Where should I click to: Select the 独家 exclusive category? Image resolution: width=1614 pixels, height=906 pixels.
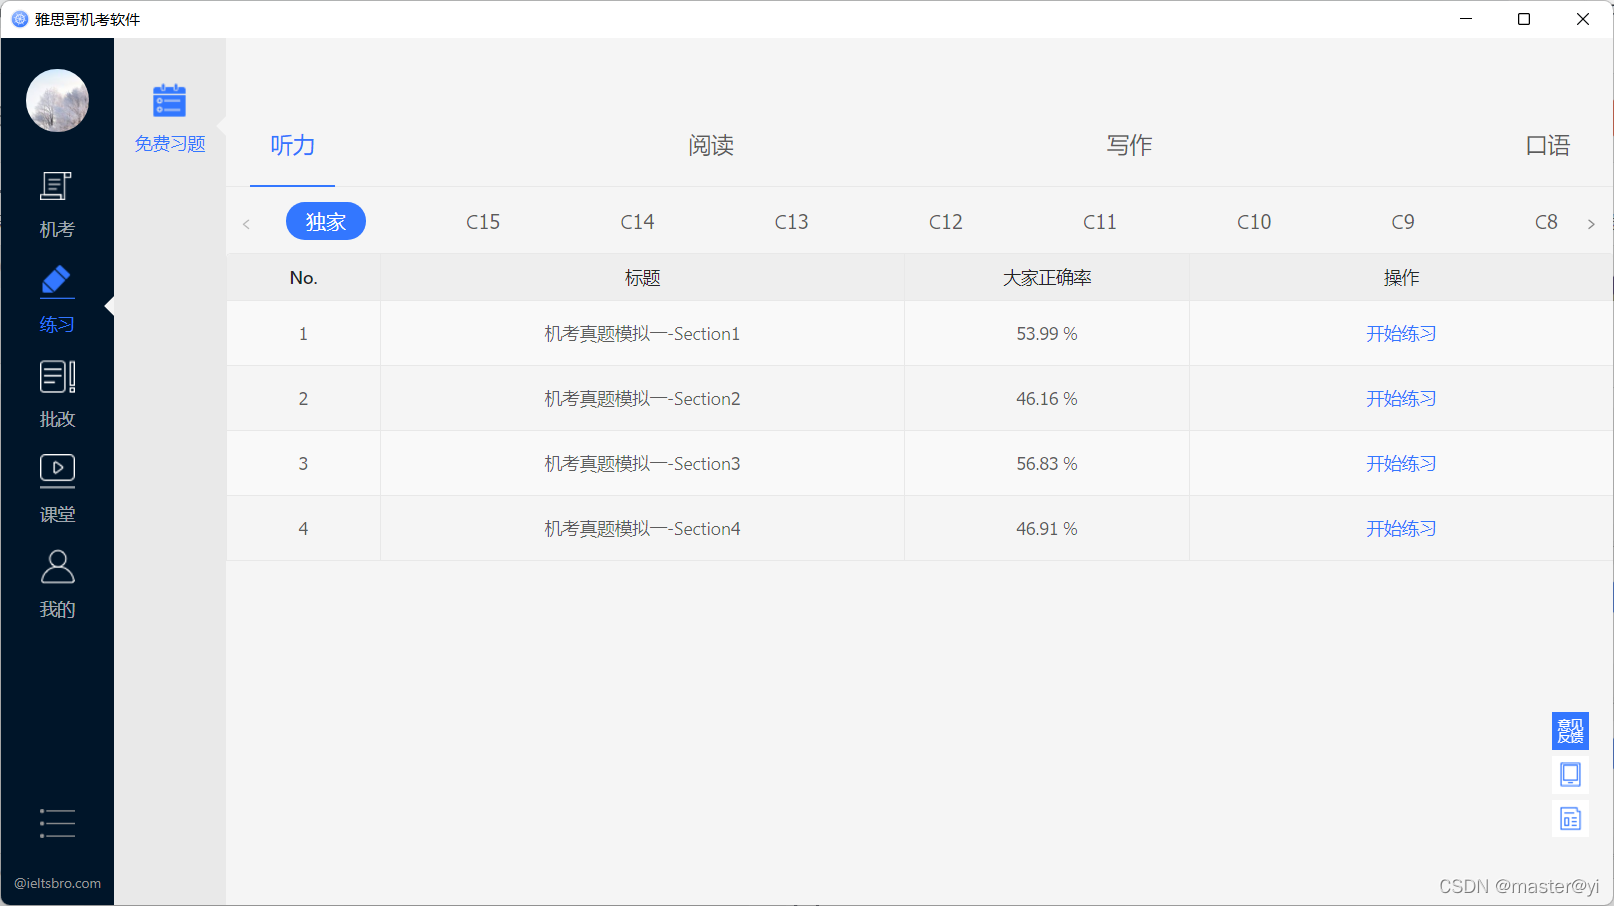pos(326,221)
